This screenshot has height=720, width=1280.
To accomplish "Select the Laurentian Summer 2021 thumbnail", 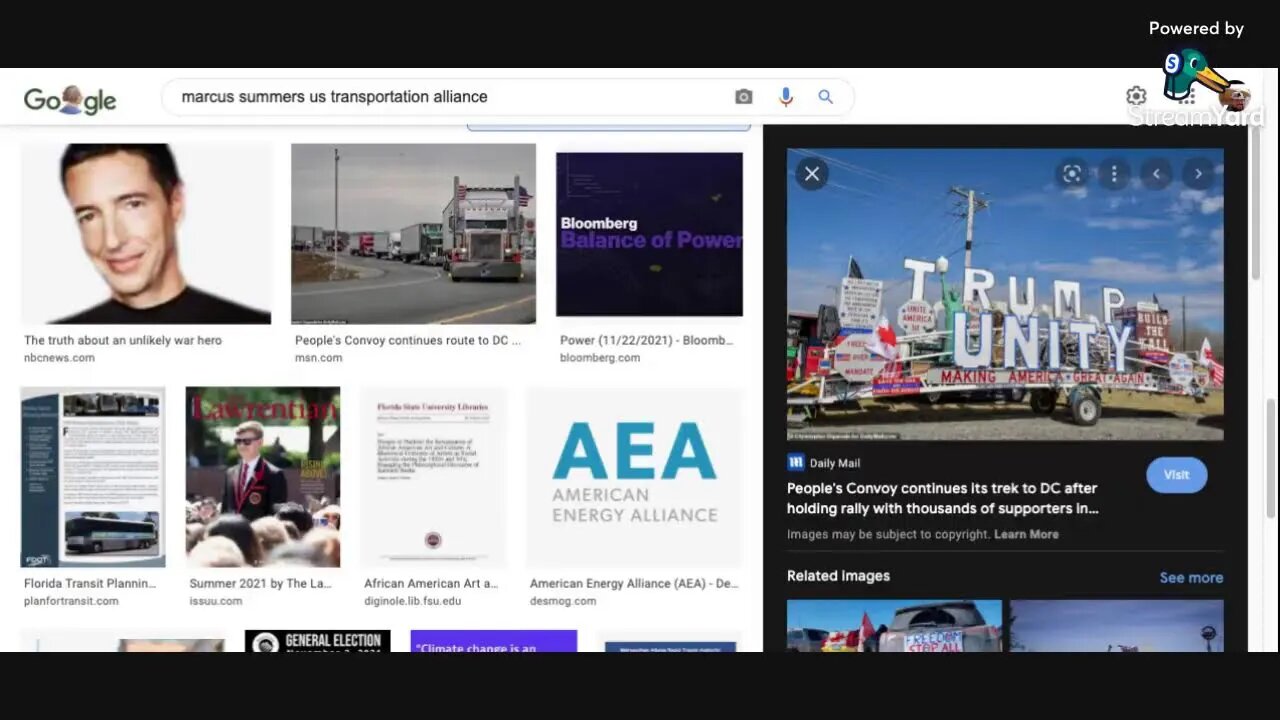I will [263, 478].
